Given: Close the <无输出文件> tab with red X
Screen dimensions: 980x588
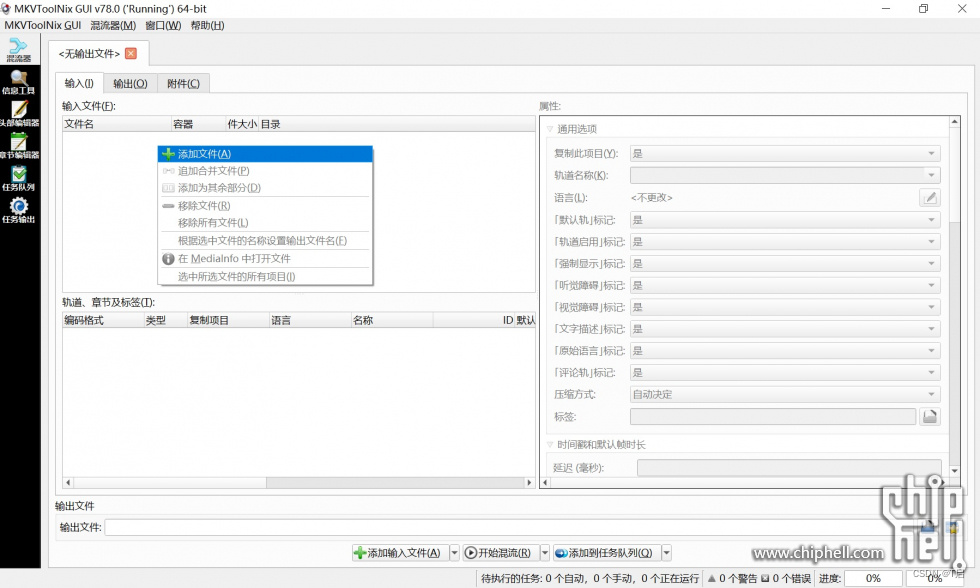Looking at the screenshot, I should click(131, 54).
